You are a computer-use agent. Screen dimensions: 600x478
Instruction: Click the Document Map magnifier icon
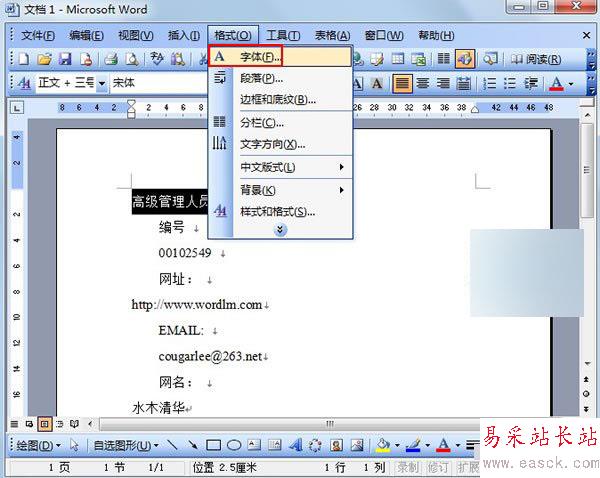pos(490,59)
